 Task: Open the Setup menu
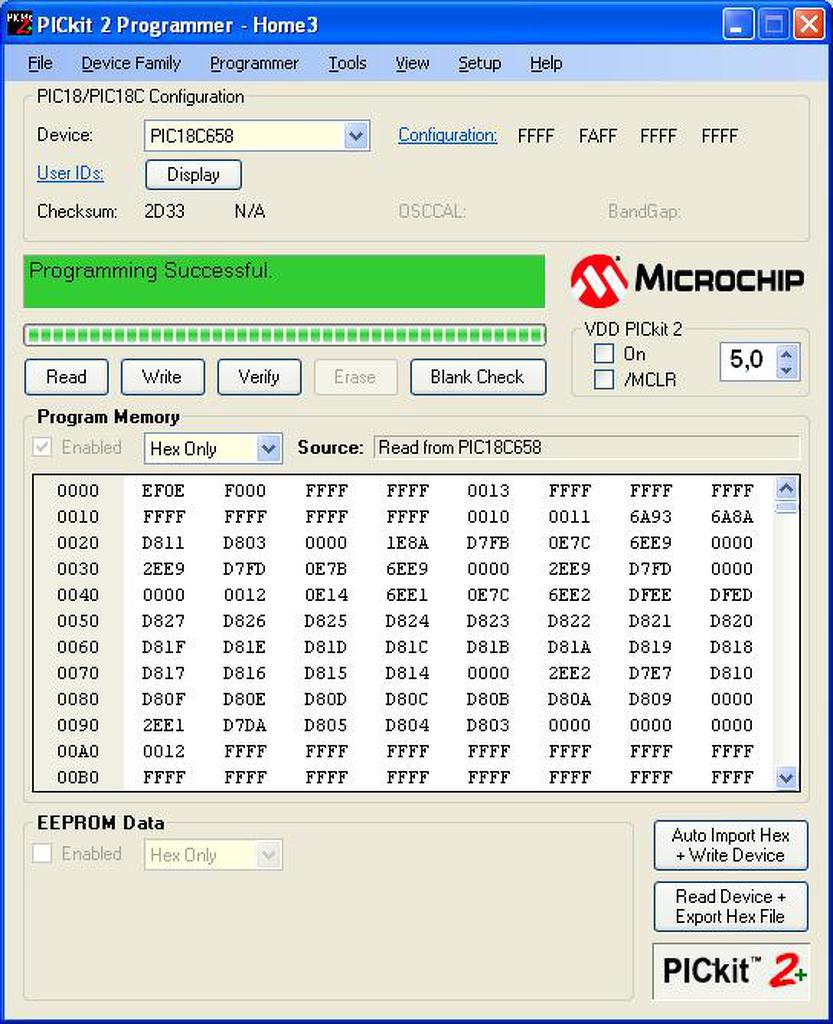pos(480,63)
